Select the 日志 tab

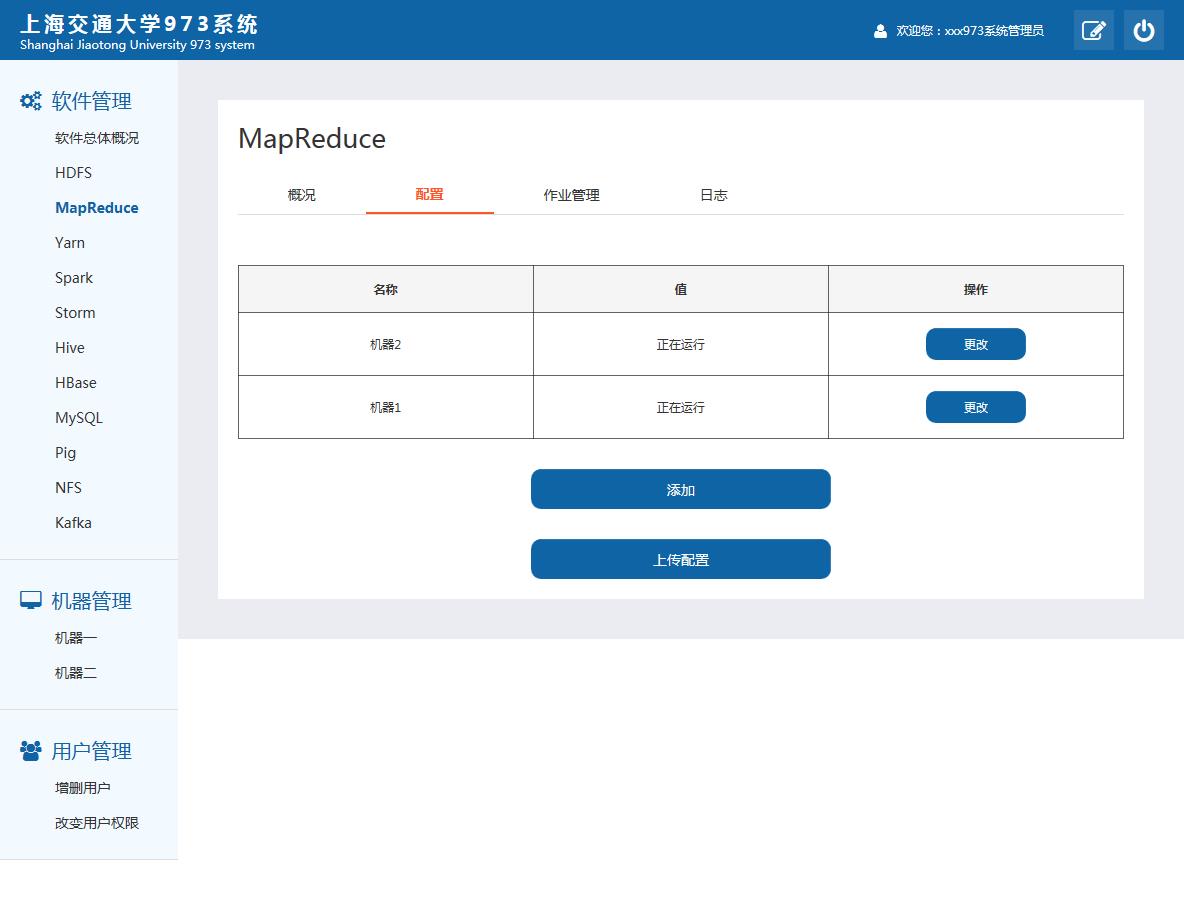(x=713, y=195)
